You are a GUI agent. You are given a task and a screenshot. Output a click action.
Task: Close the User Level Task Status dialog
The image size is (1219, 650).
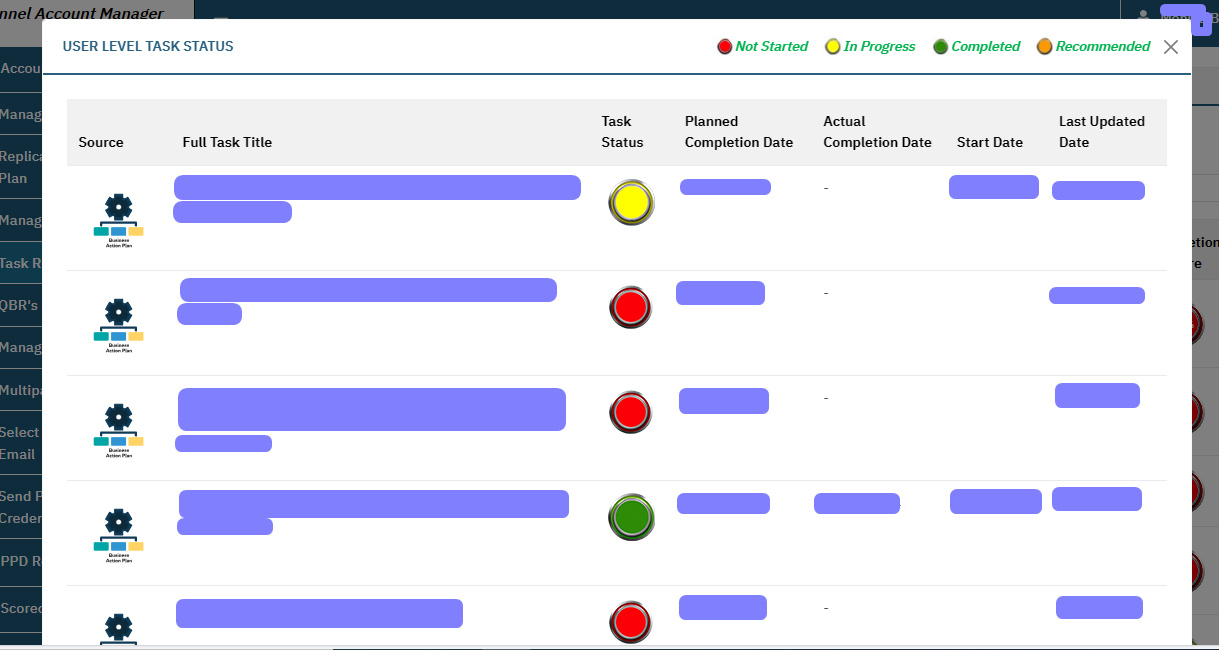pos(1171,47)
